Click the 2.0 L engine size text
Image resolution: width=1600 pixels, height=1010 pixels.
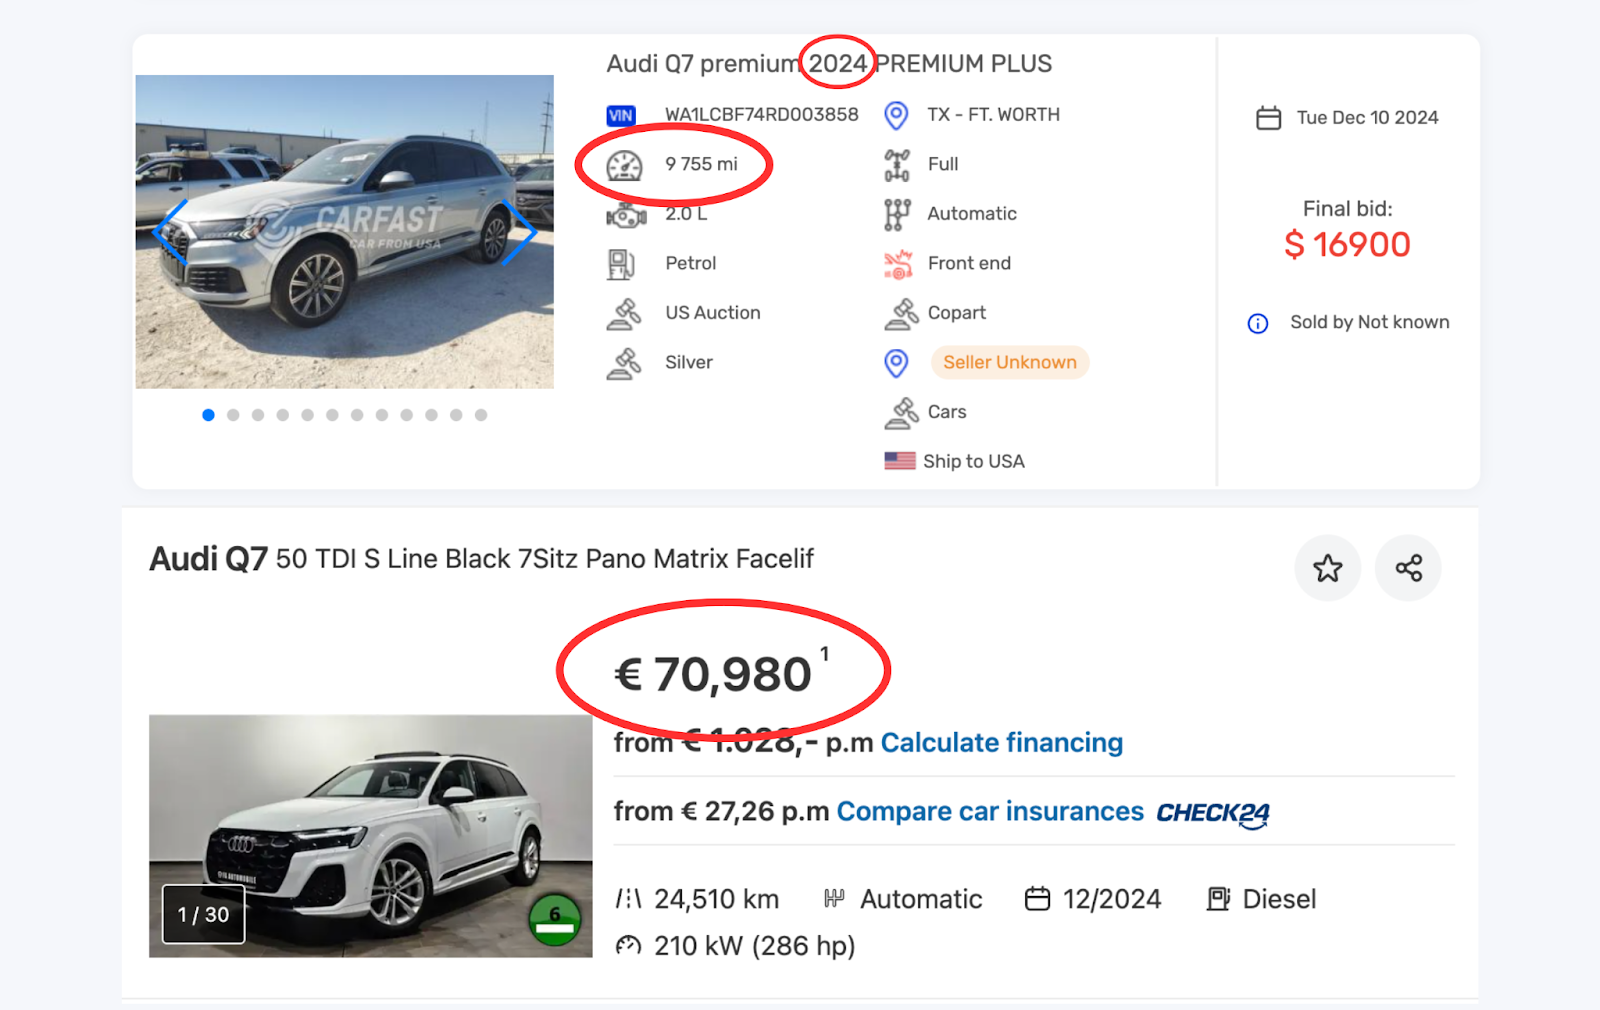click(x=686, y=214)
